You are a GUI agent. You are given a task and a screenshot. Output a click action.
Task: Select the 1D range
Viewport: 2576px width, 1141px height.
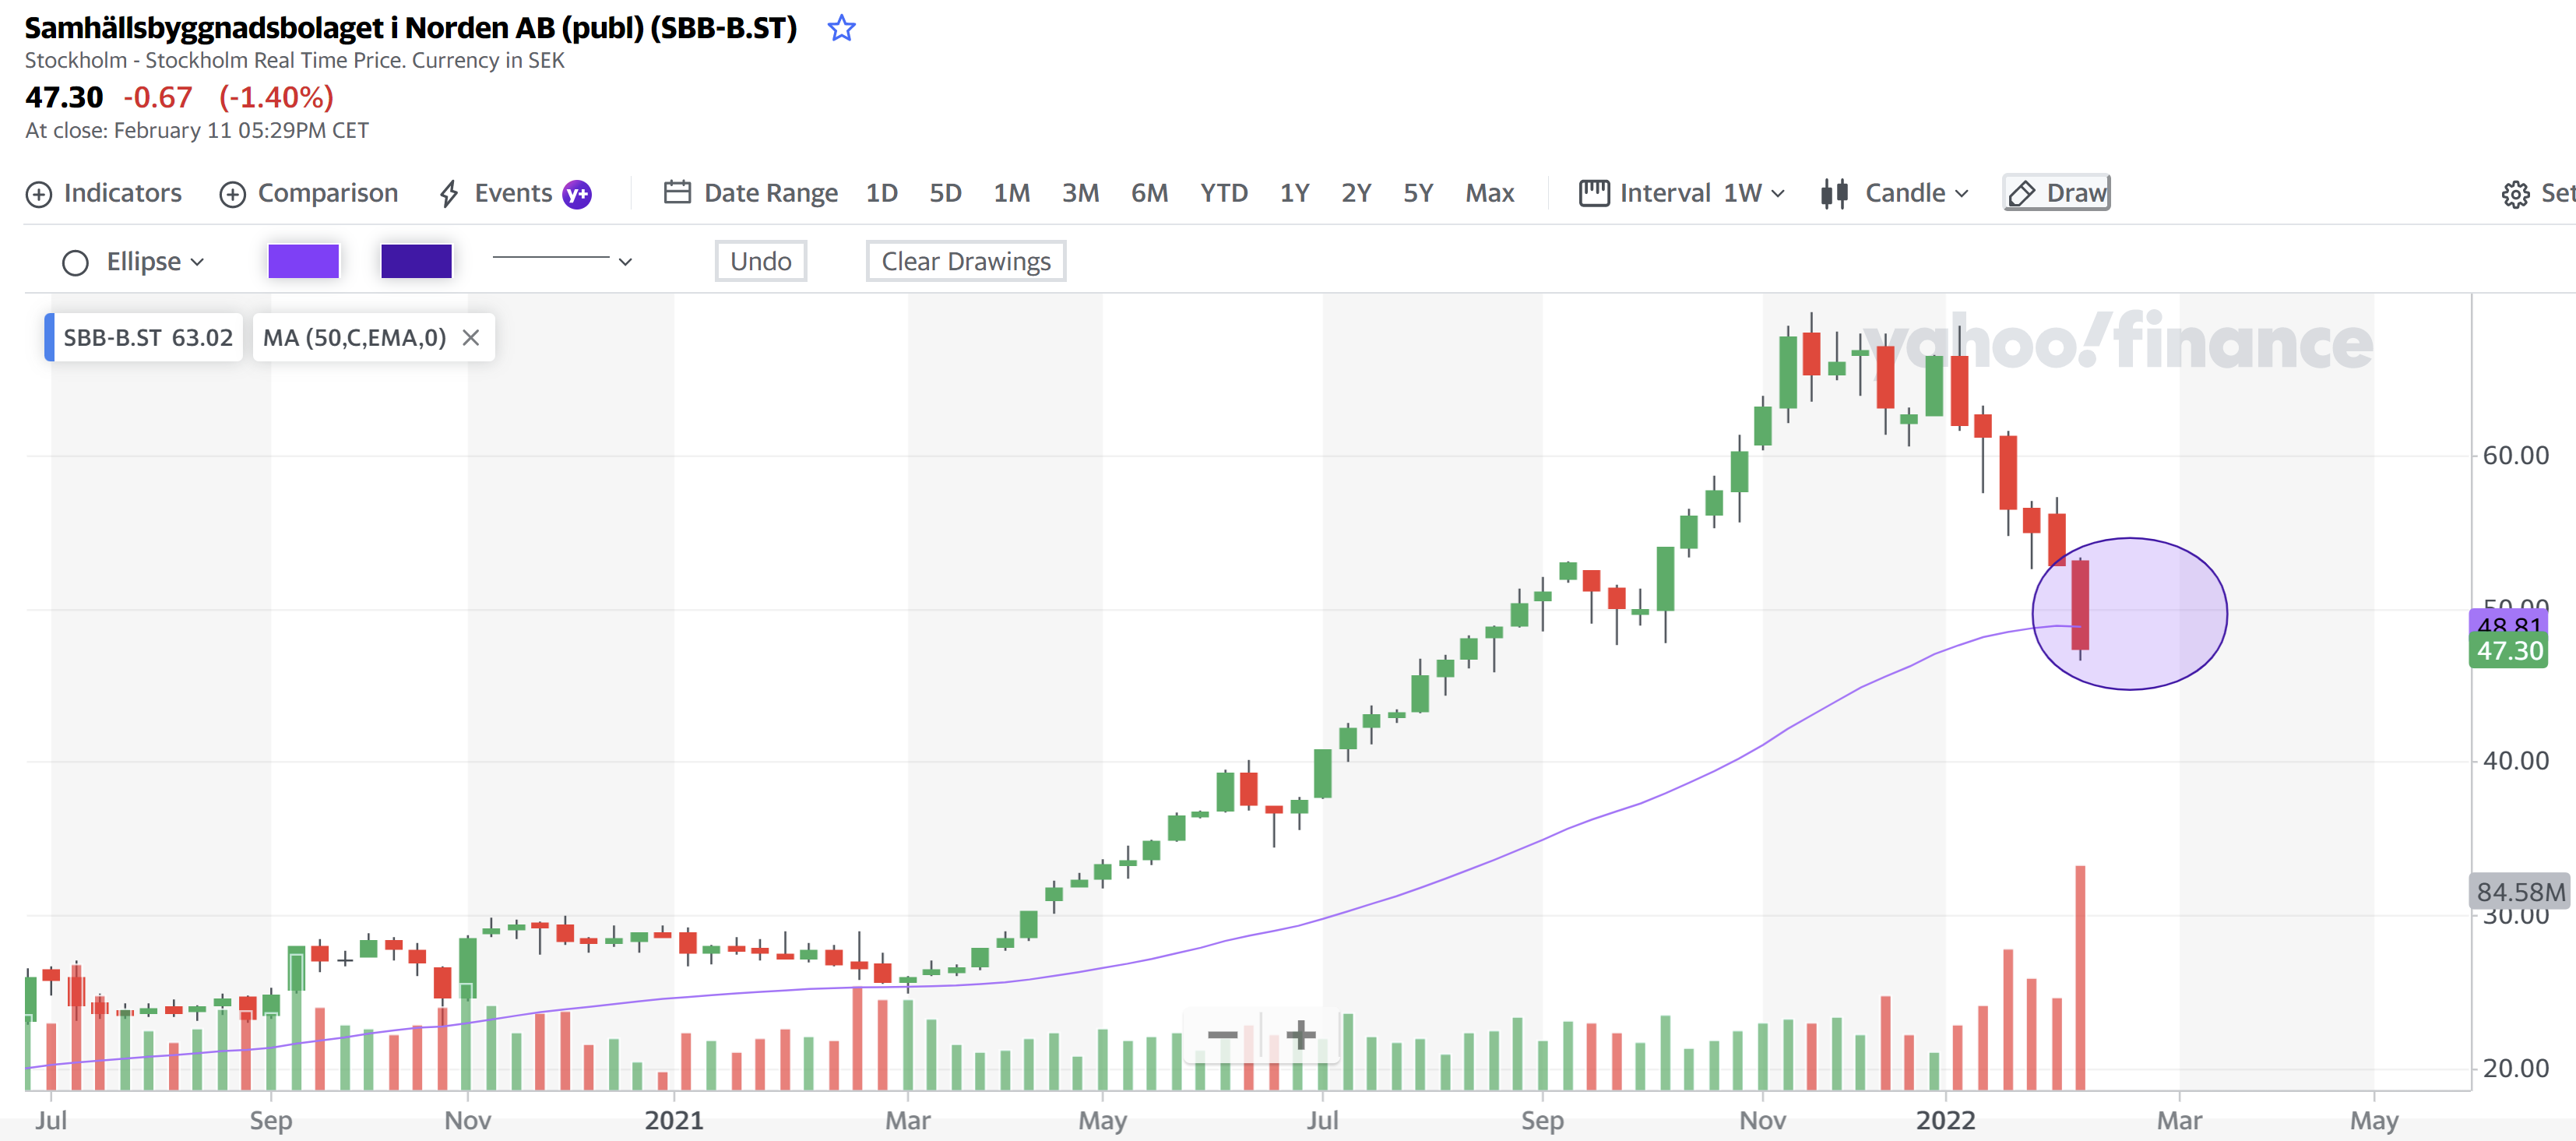pos(881,193)
